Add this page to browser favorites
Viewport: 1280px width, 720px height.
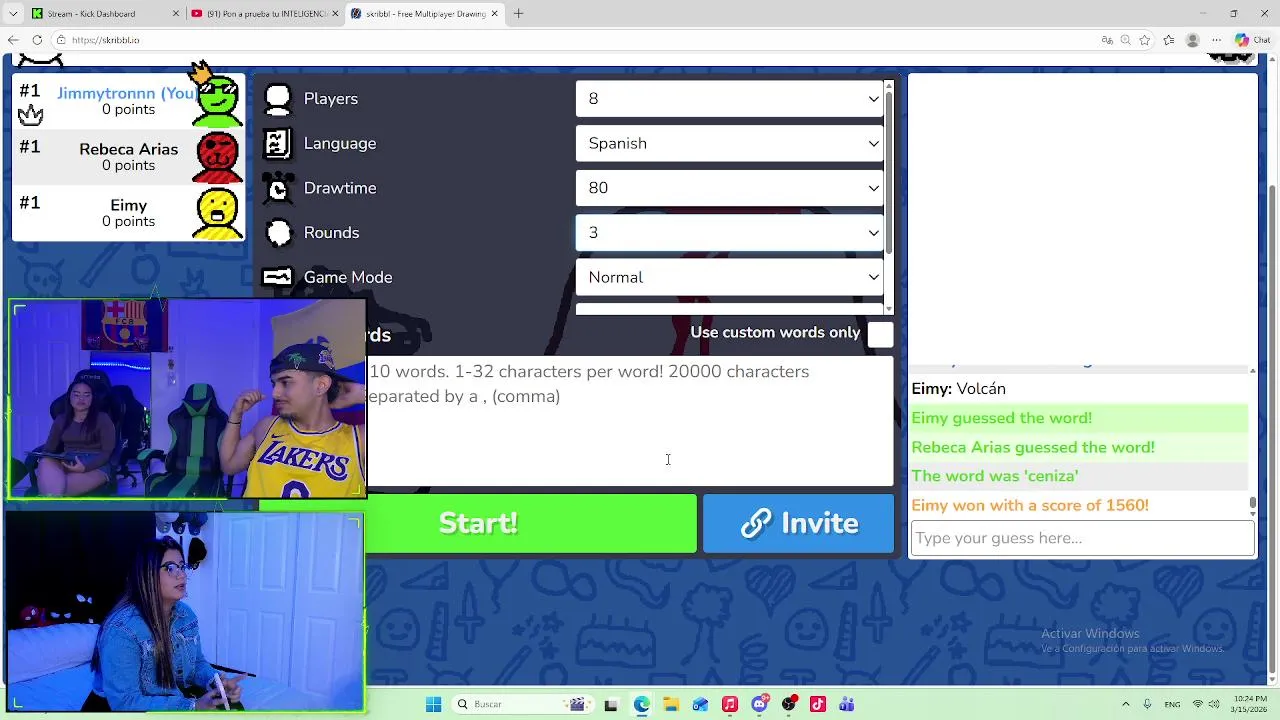(x=1144, y=40)
